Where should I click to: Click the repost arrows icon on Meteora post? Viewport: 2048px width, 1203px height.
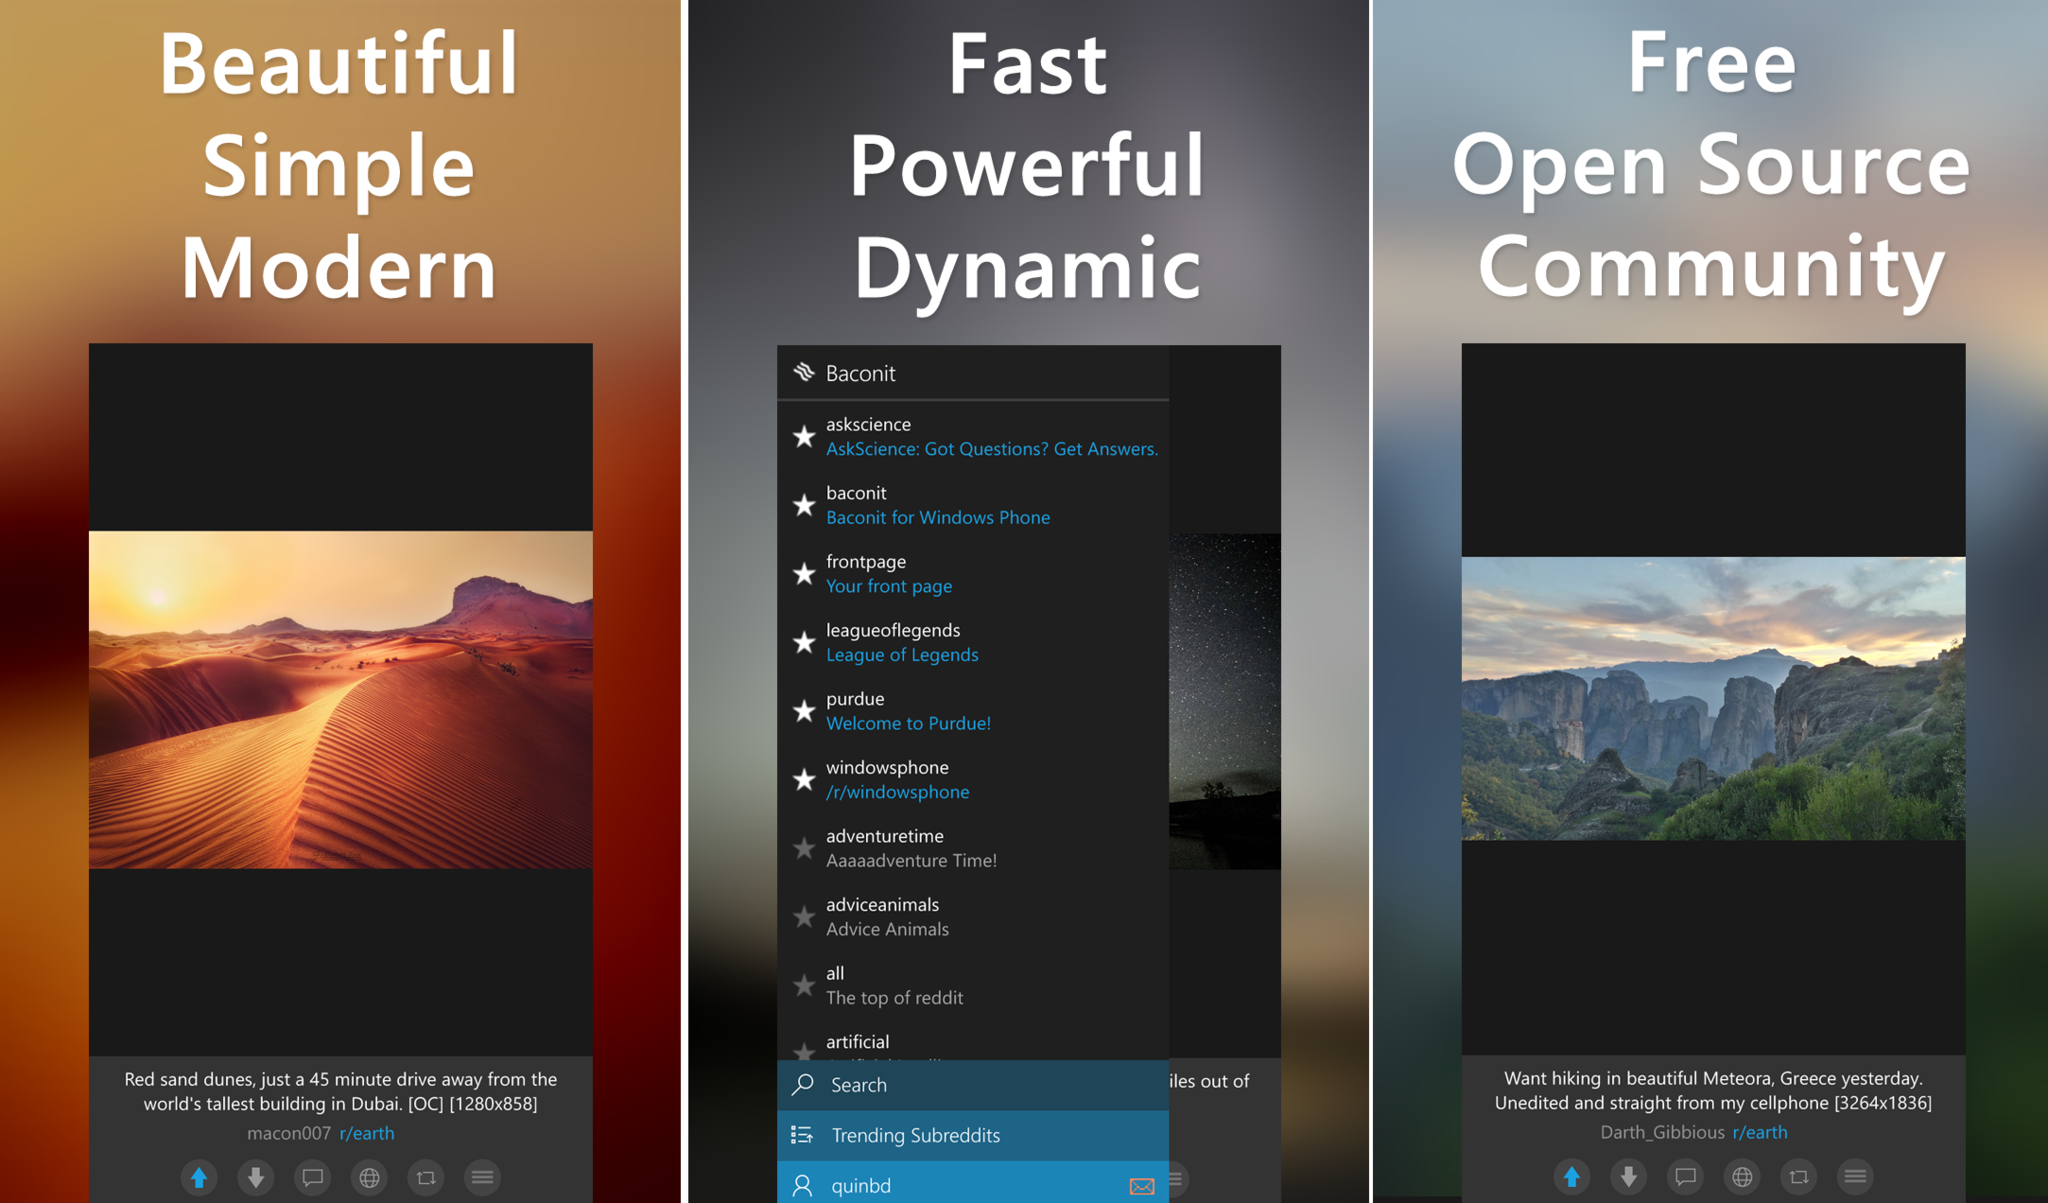[1799, 1176]
